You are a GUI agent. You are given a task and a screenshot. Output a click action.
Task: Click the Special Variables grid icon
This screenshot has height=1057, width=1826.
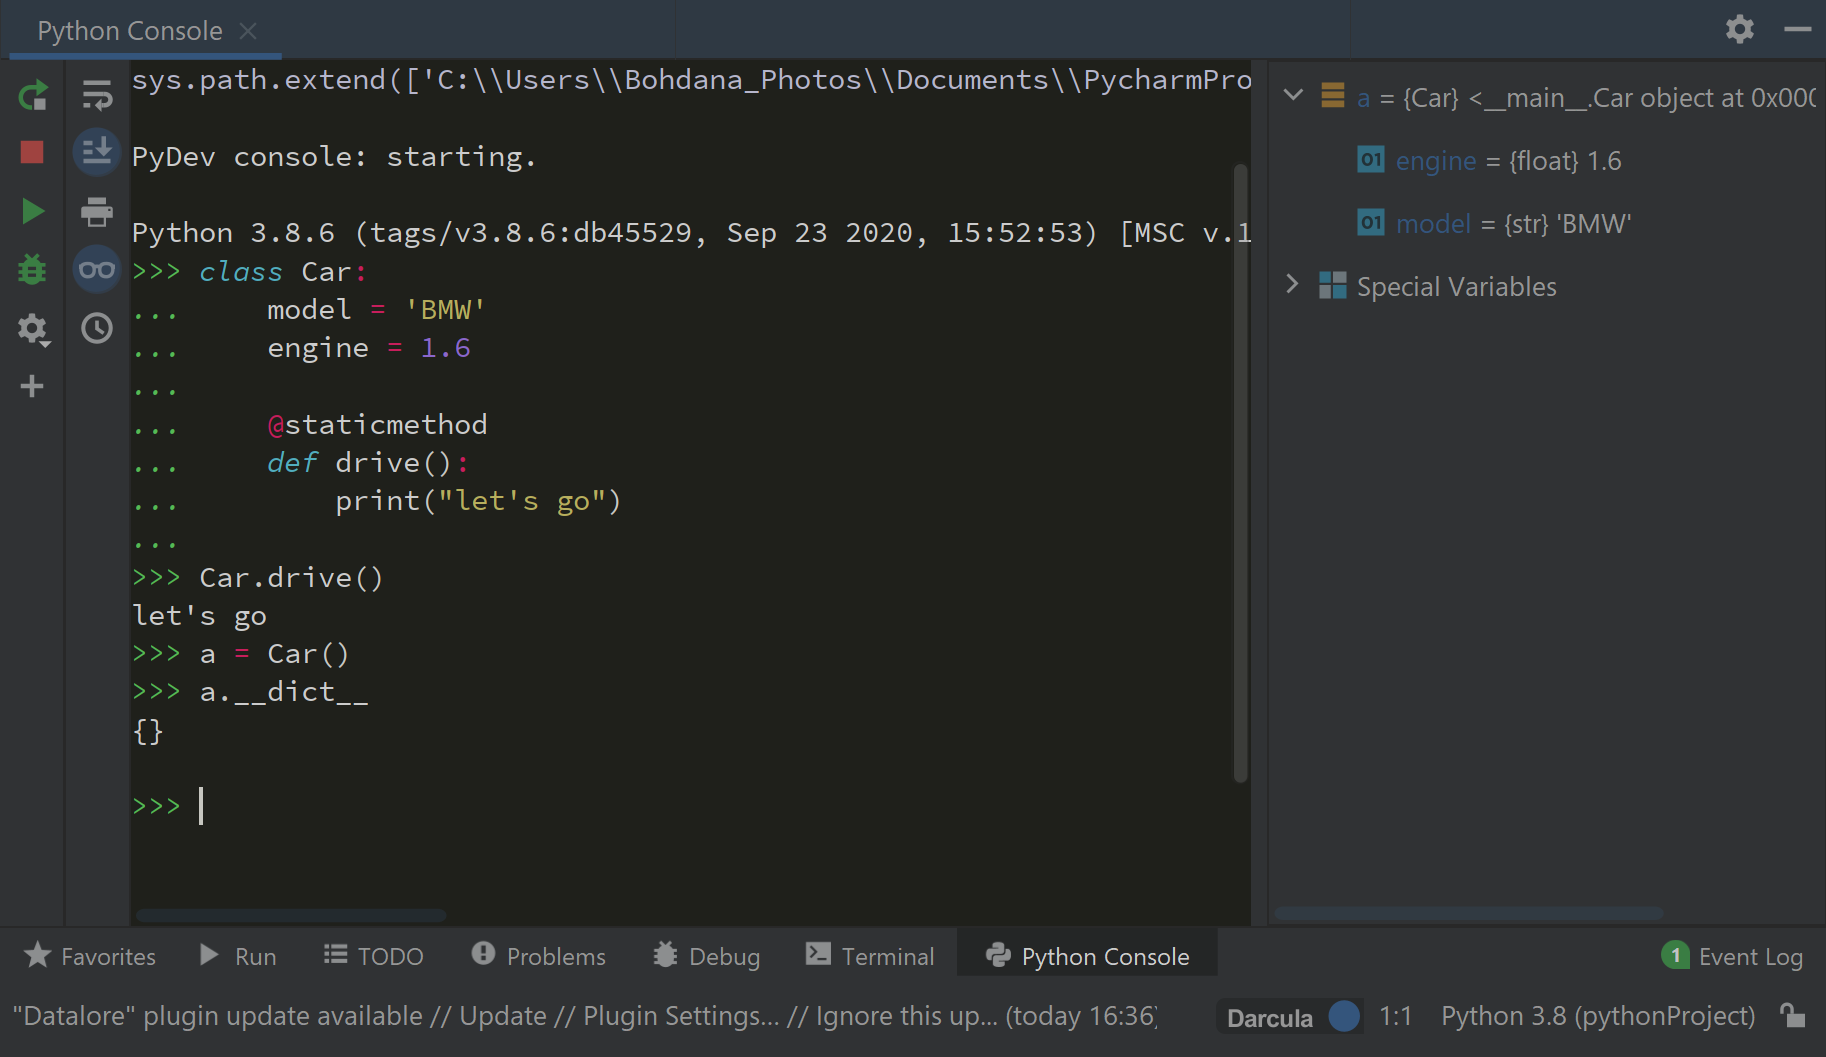[1333, 286]
